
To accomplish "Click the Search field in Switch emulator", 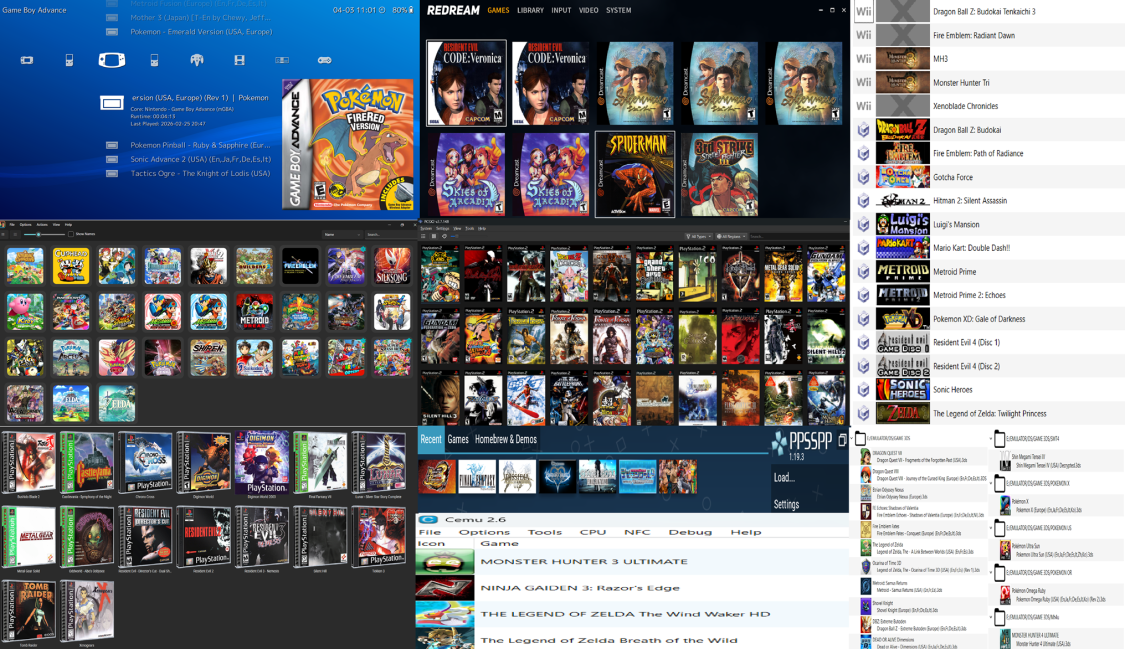I will [x=392, y=235].
